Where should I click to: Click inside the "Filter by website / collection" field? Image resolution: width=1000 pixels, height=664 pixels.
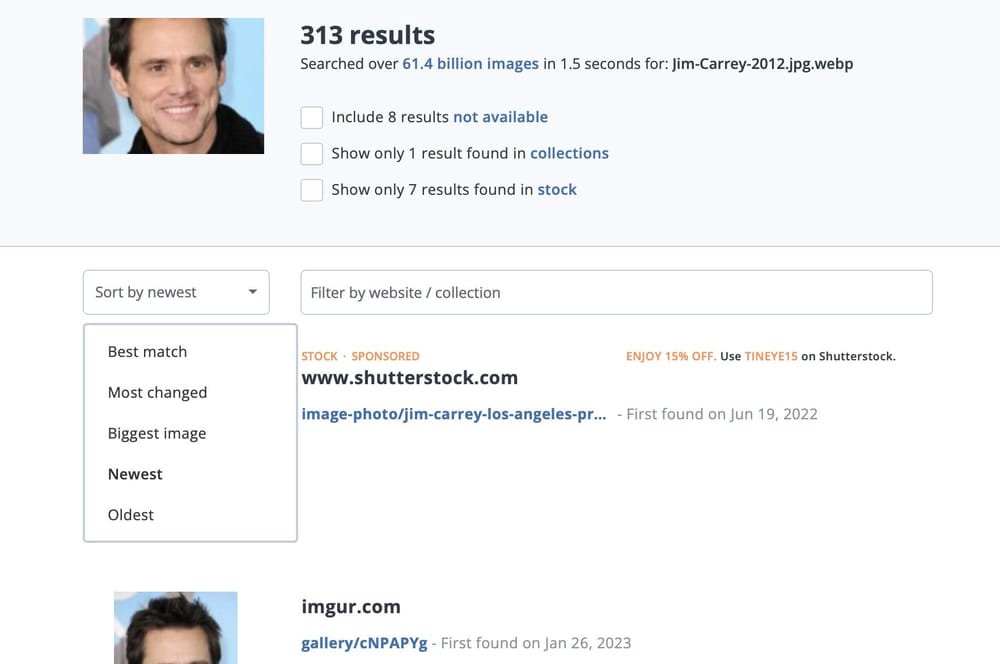click(x=500, y=292)
